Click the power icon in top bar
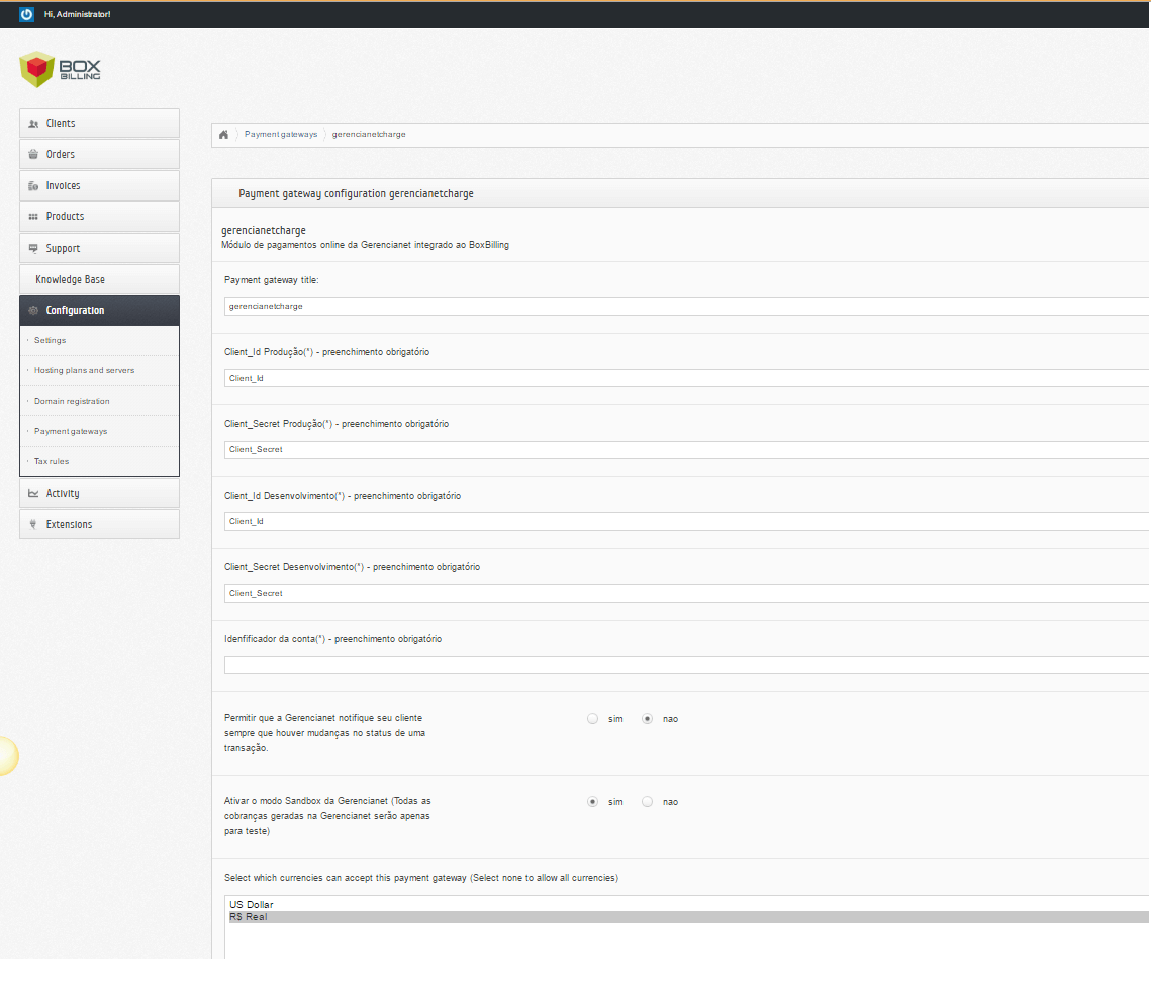This screenshot has height=981, width=1152. [x=26, y=14]
